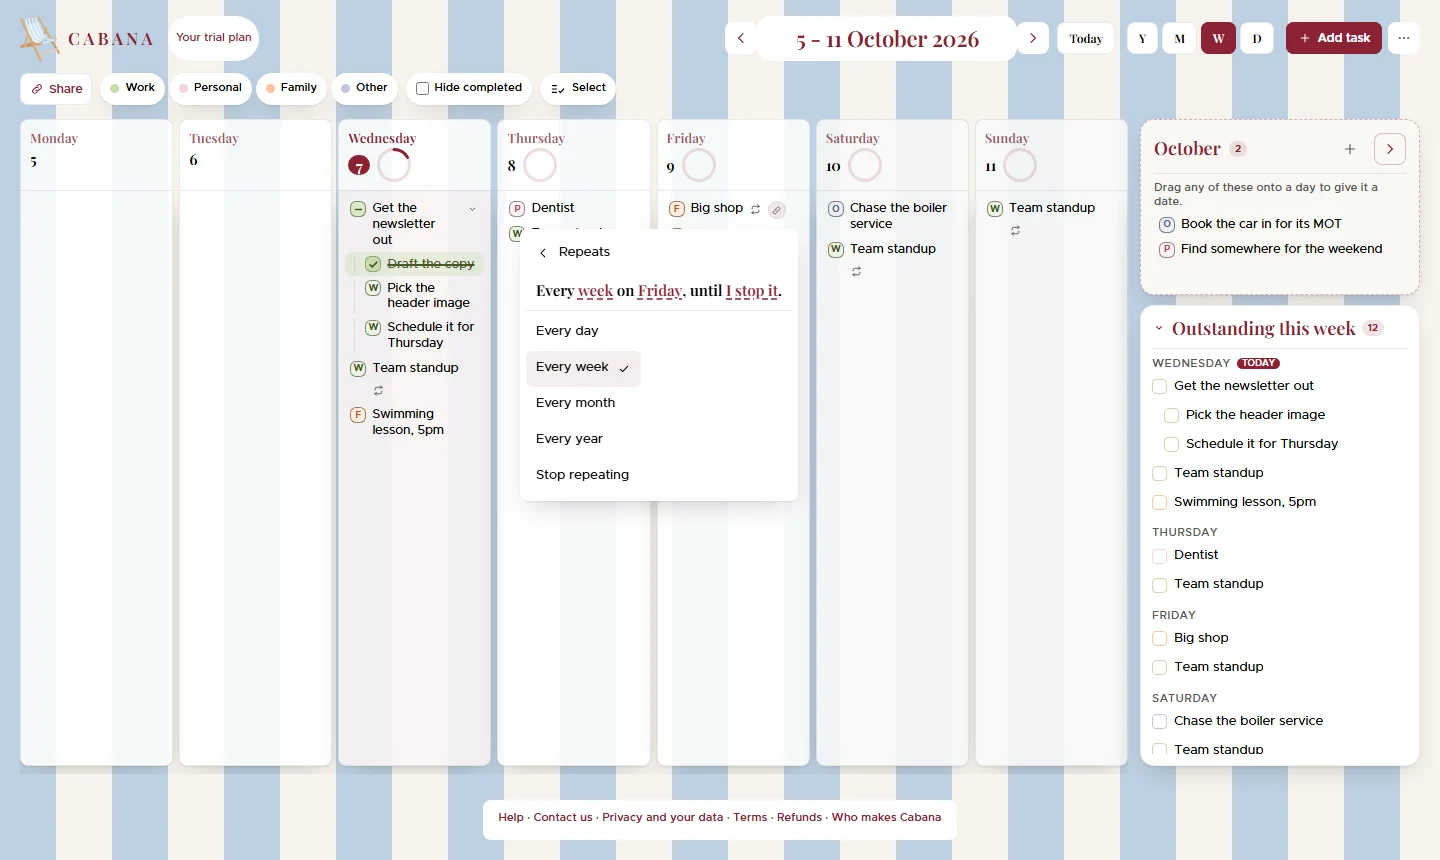
Task: Click the repeat icon beside Big shop
Action: 756,210
